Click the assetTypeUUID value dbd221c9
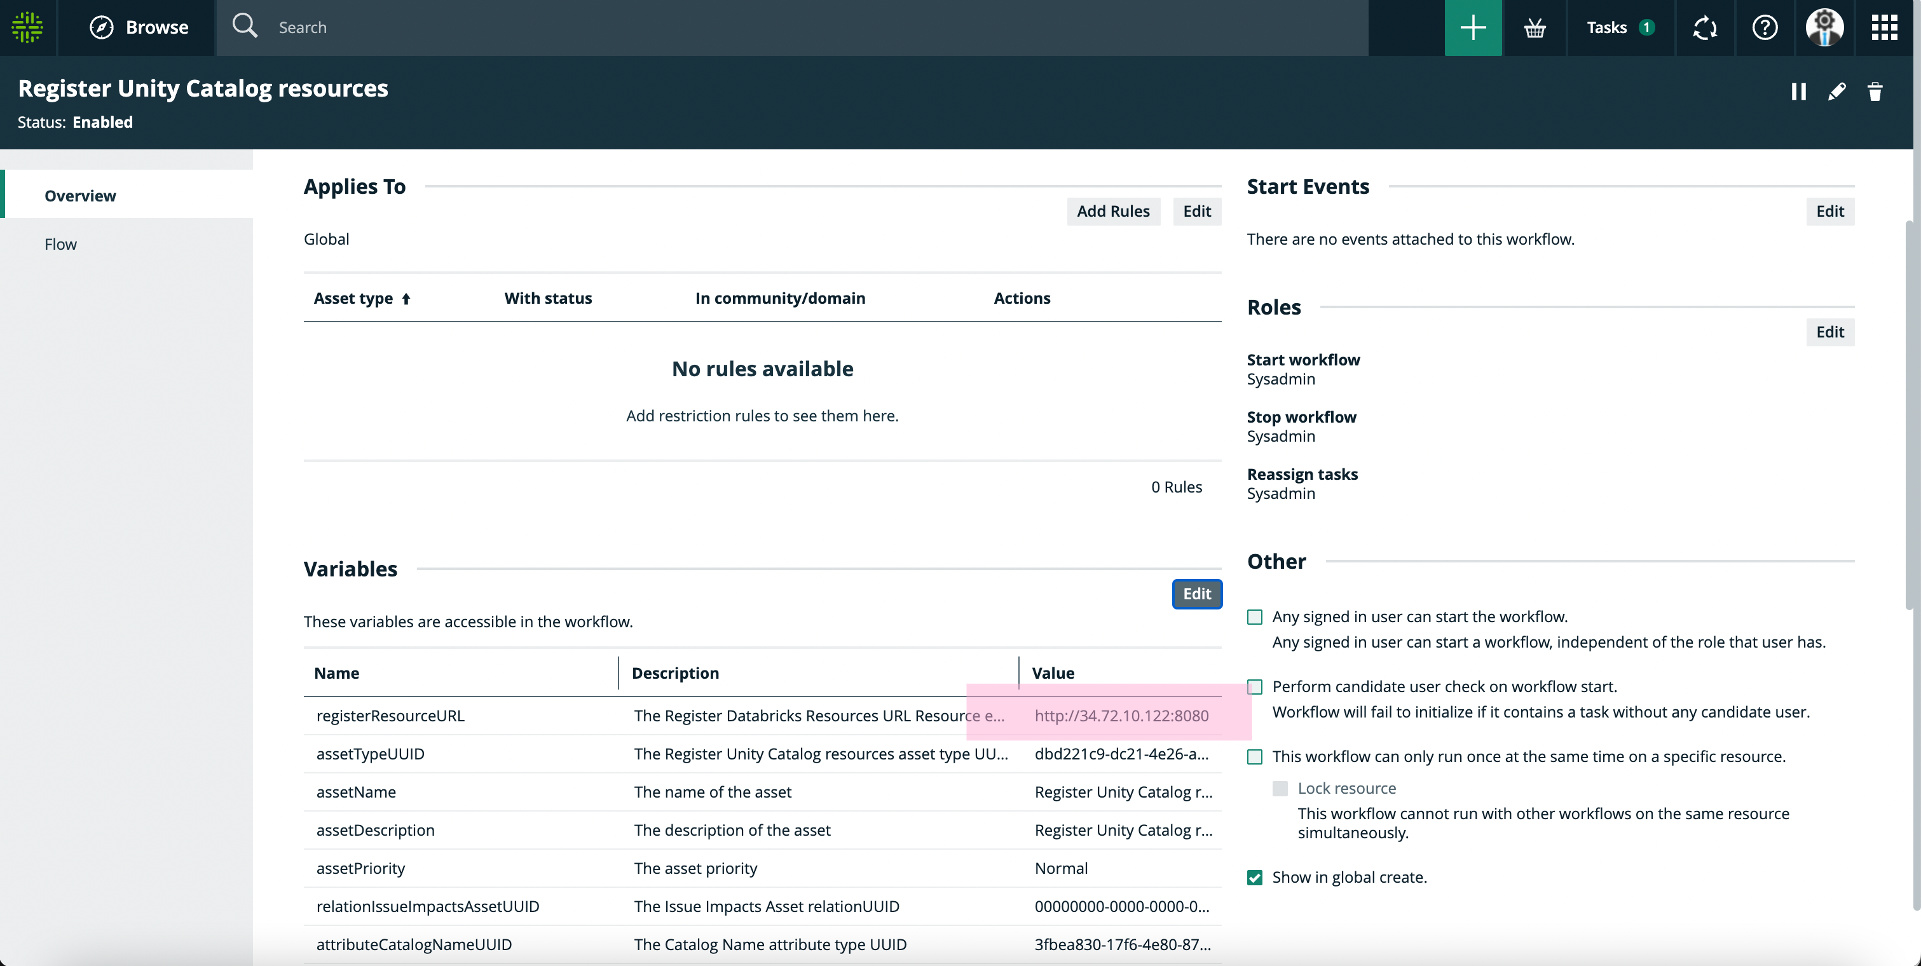The height and width of the screenshot is (966, 1922). 1121,753
